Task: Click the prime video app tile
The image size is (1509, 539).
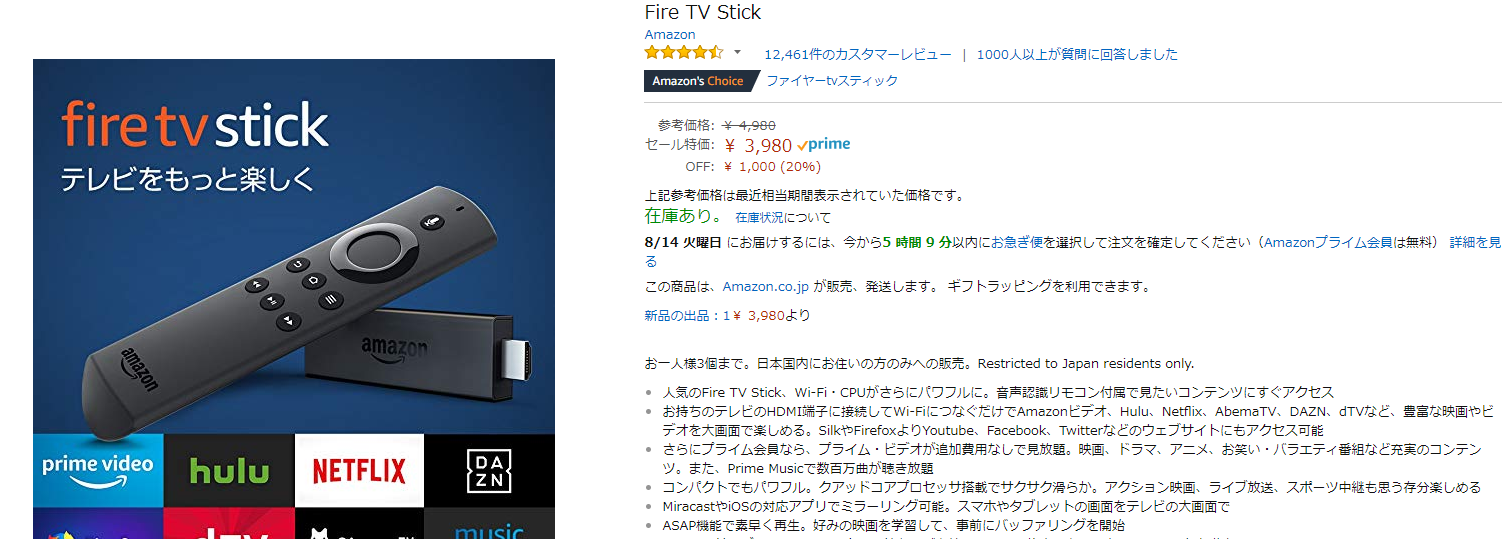Action: point(98,470)
